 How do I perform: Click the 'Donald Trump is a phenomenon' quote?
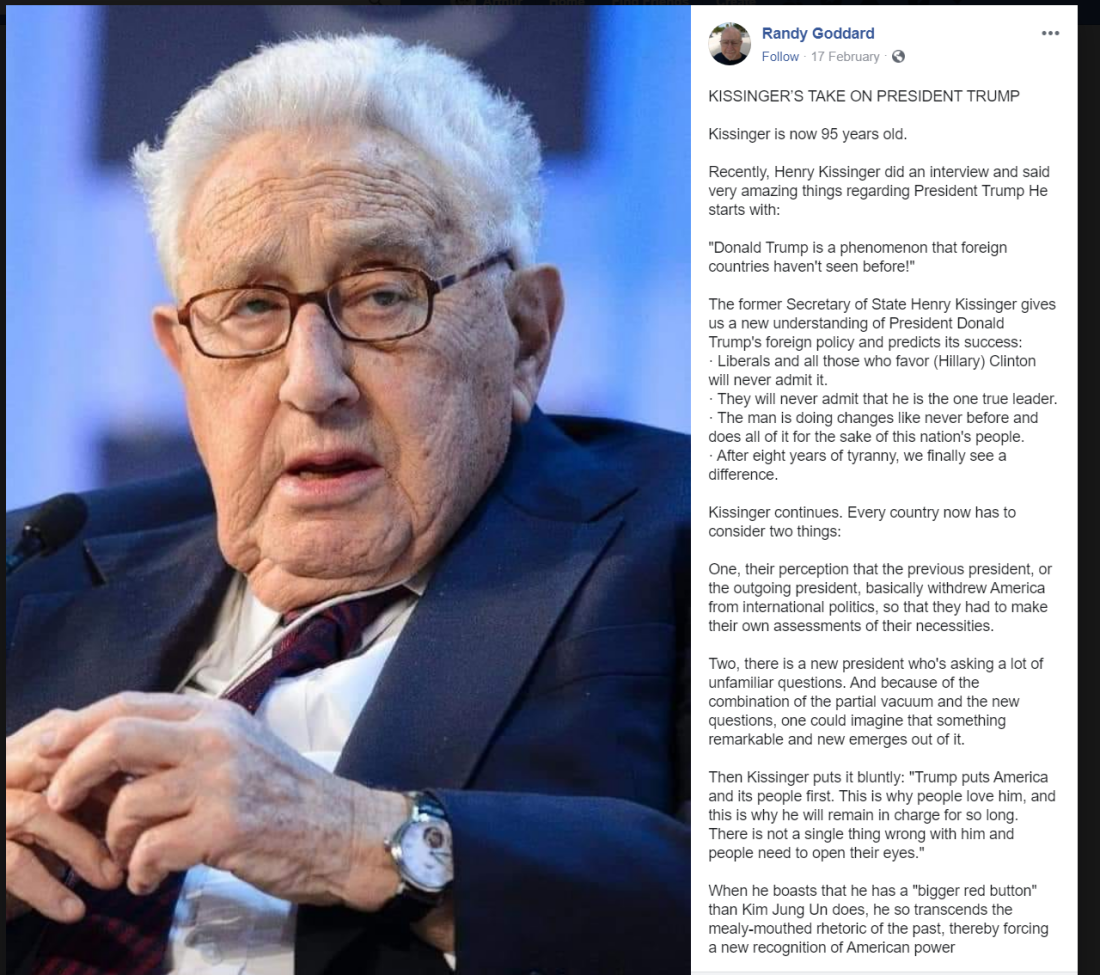point(857,257)
